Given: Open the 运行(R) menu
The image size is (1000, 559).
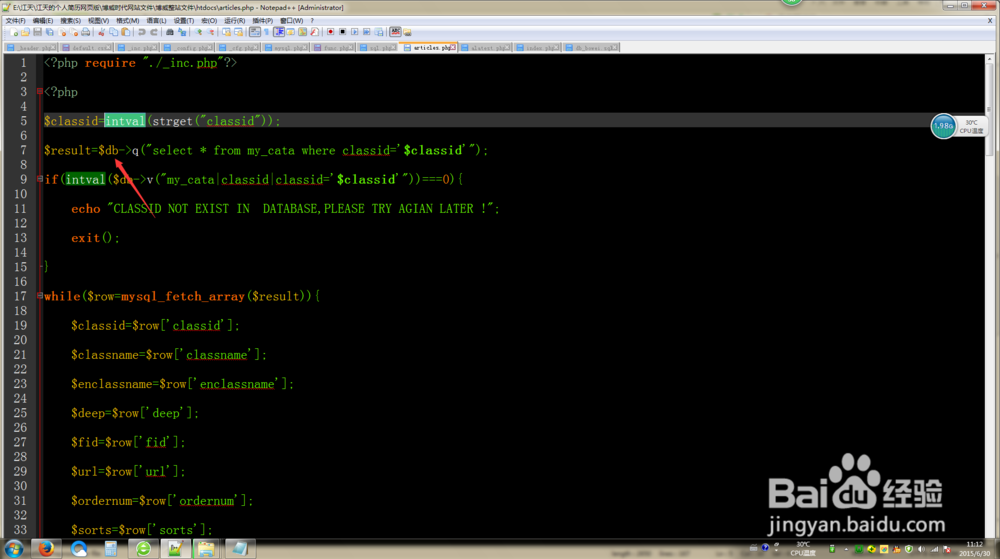Looking at the screenshot, I should [234, 20].
